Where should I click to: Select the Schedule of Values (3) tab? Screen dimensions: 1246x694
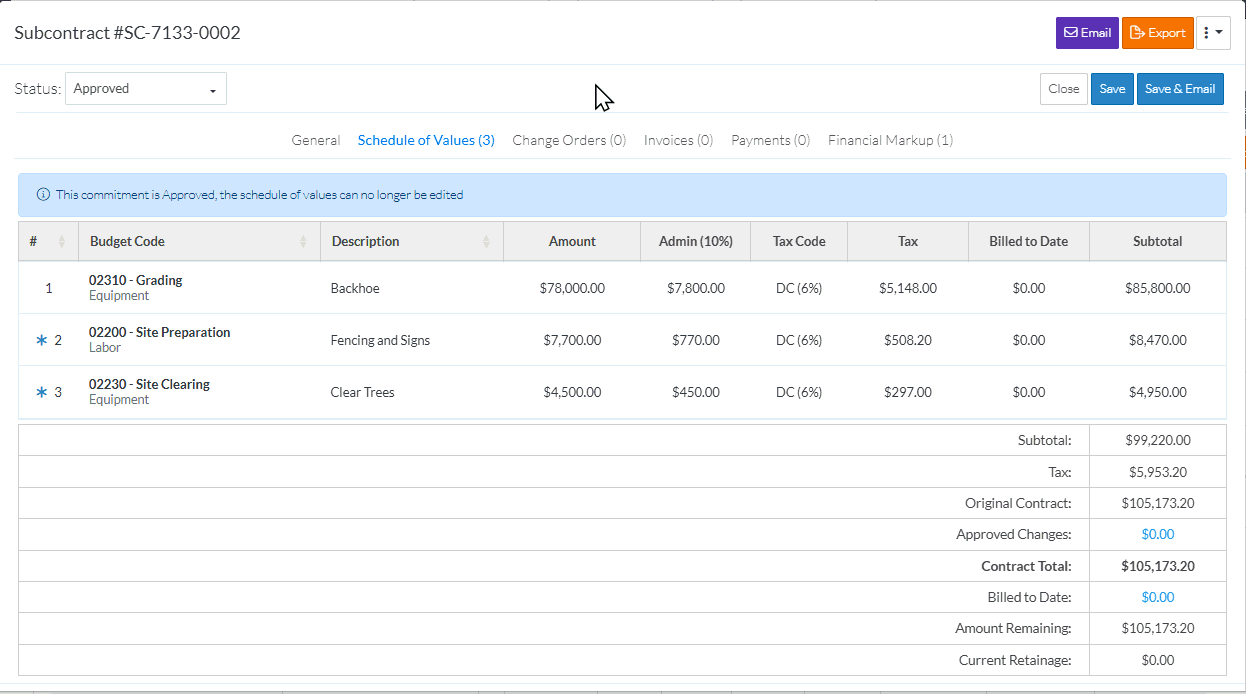tap(426, 141)
